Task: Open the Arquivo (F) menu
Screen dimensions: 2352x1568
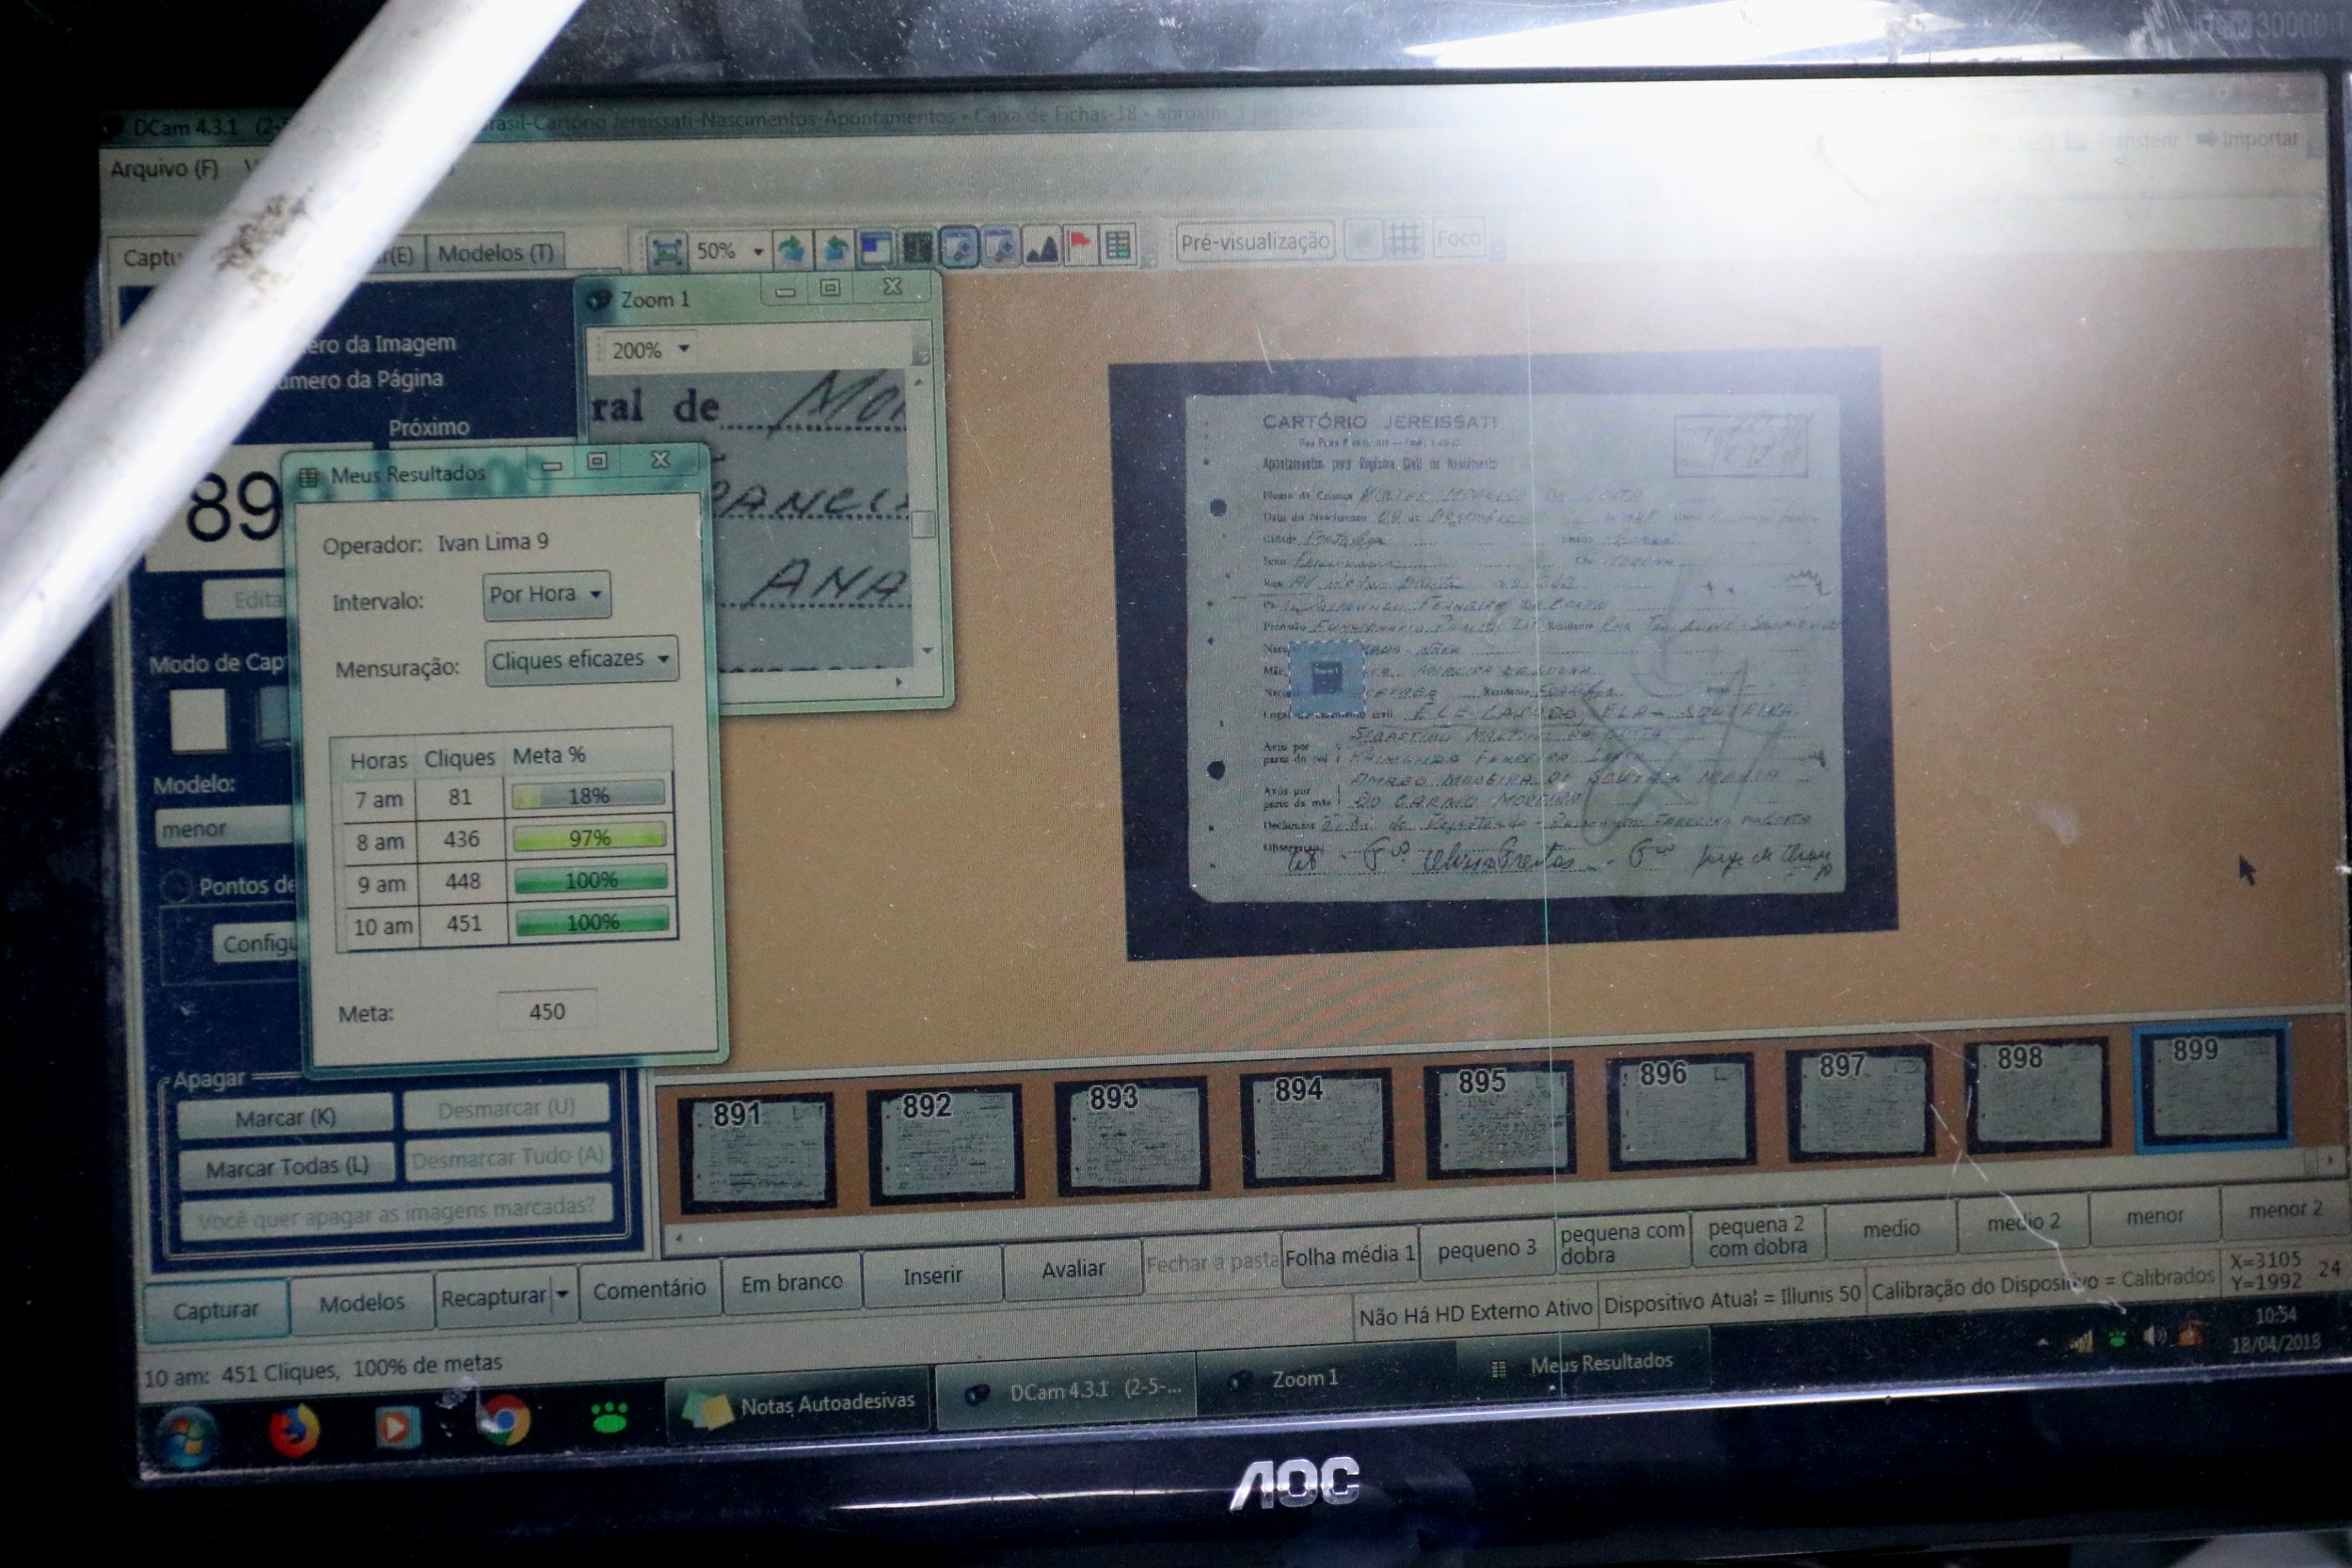Action: coord(164,169)
